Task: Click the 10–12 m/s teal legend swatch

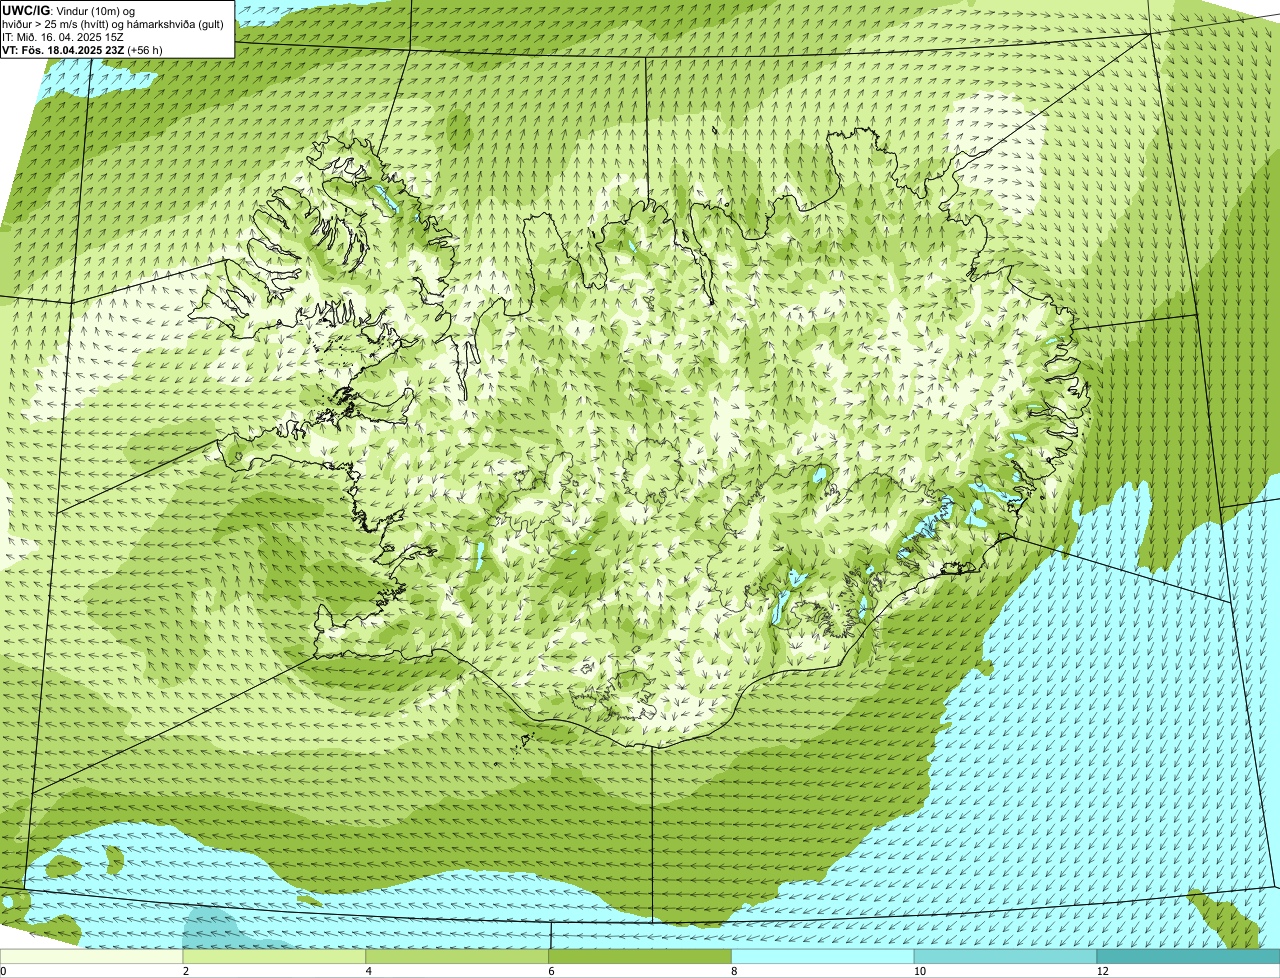Action: click(1006, 957)
